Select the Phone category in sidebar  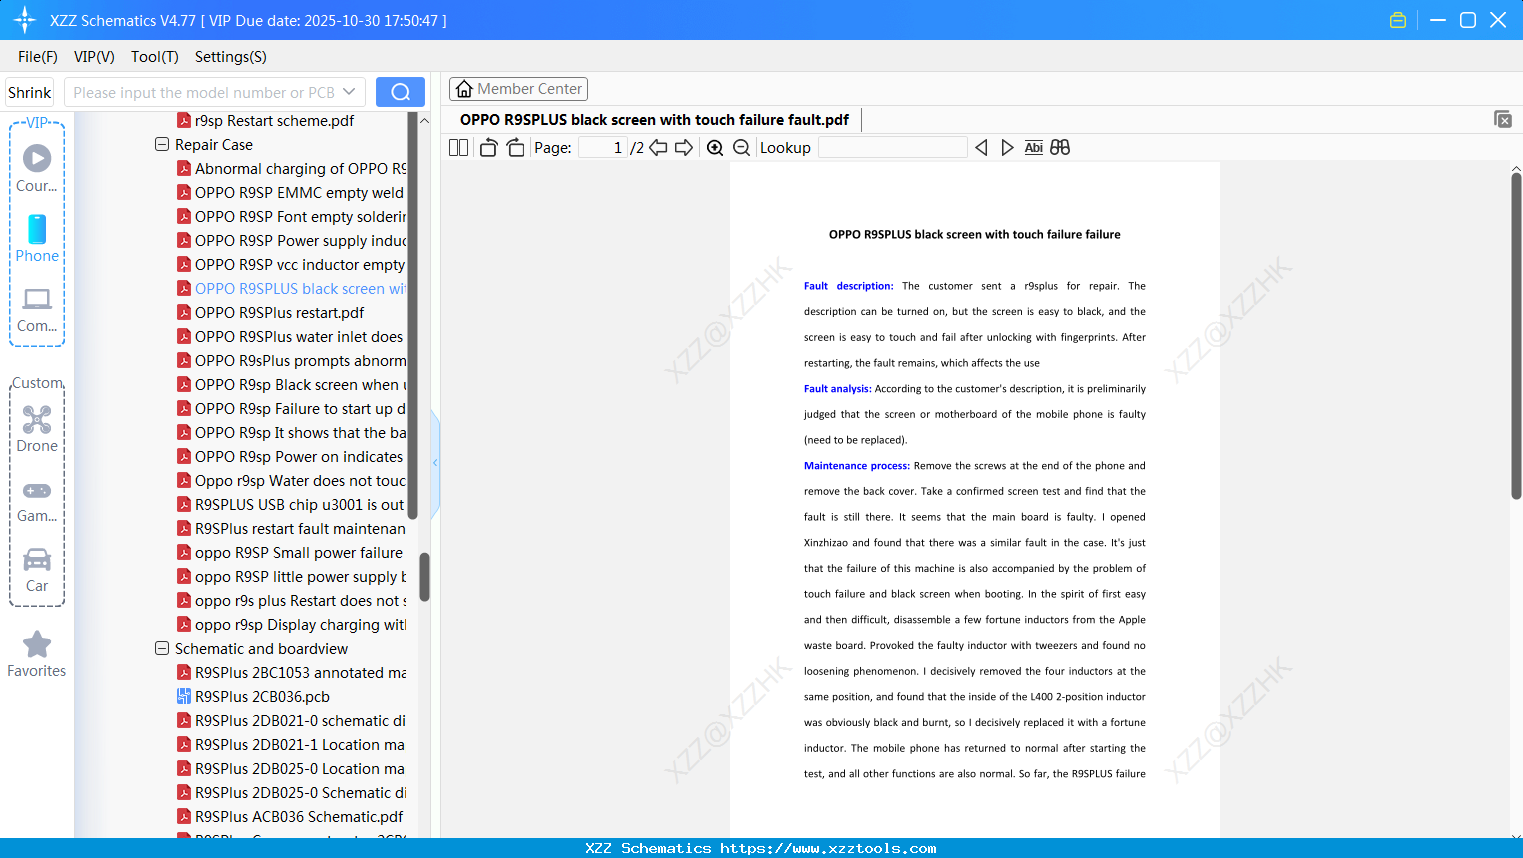pos(37,238)
